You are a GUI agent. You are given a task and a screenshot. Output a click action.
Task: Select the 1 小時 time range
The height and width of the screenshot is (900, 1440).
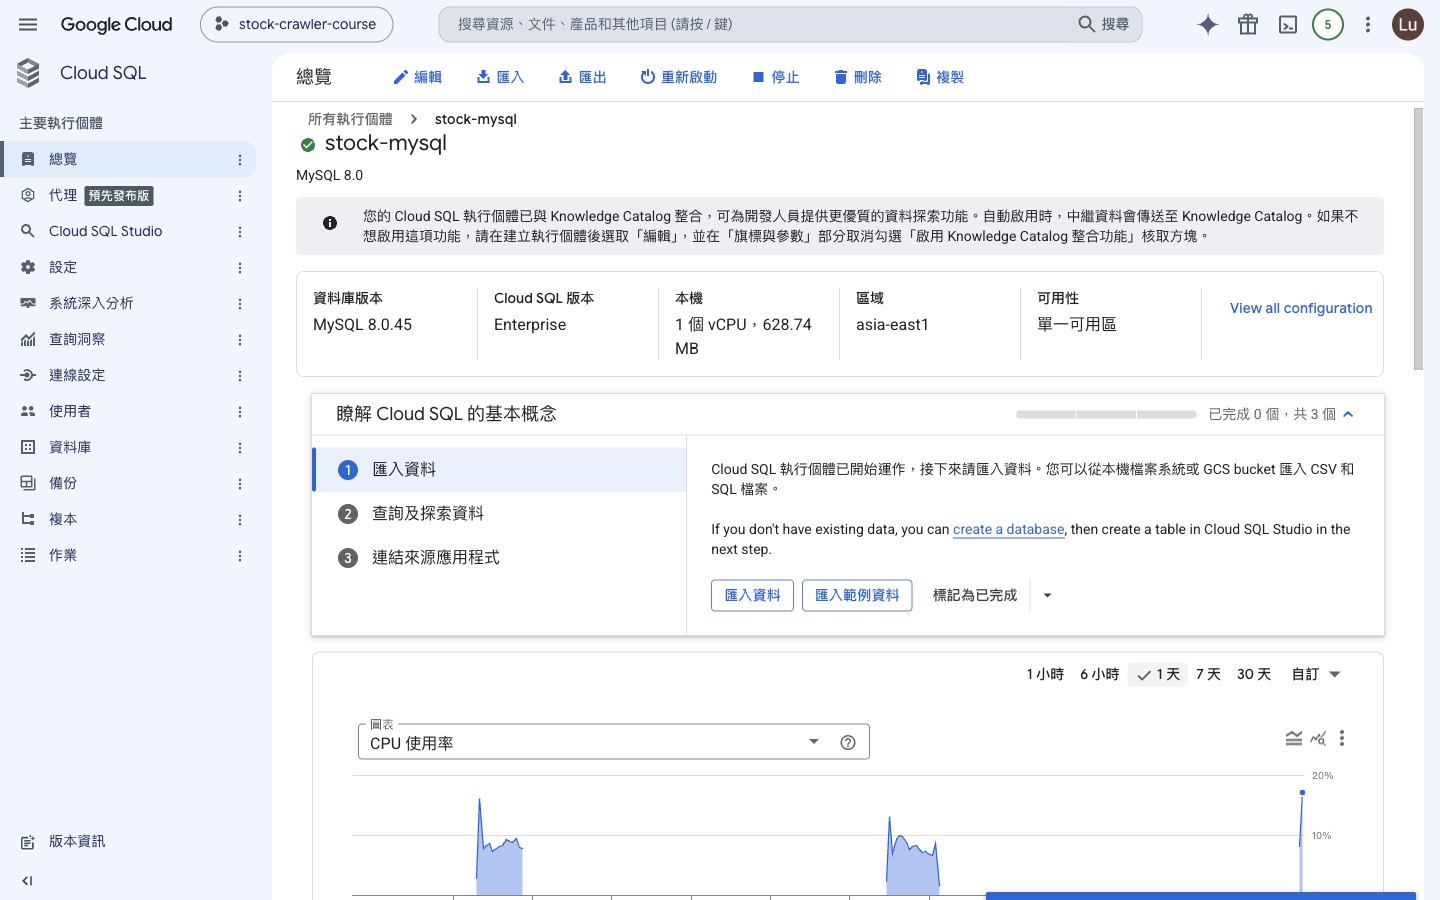click(x=1045, y=674)
